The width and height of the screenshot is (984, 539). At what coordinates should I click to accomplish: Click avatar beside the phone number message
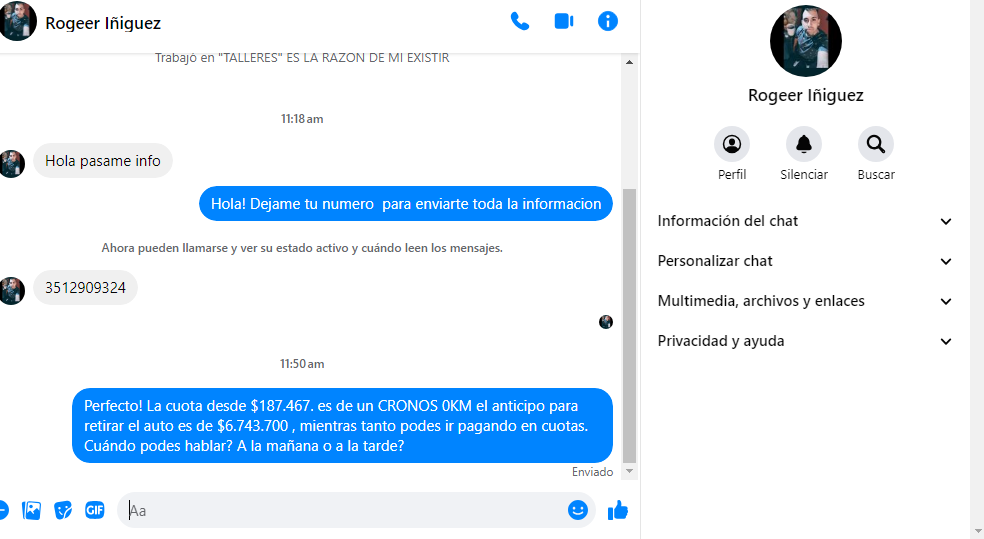[12, 291]
